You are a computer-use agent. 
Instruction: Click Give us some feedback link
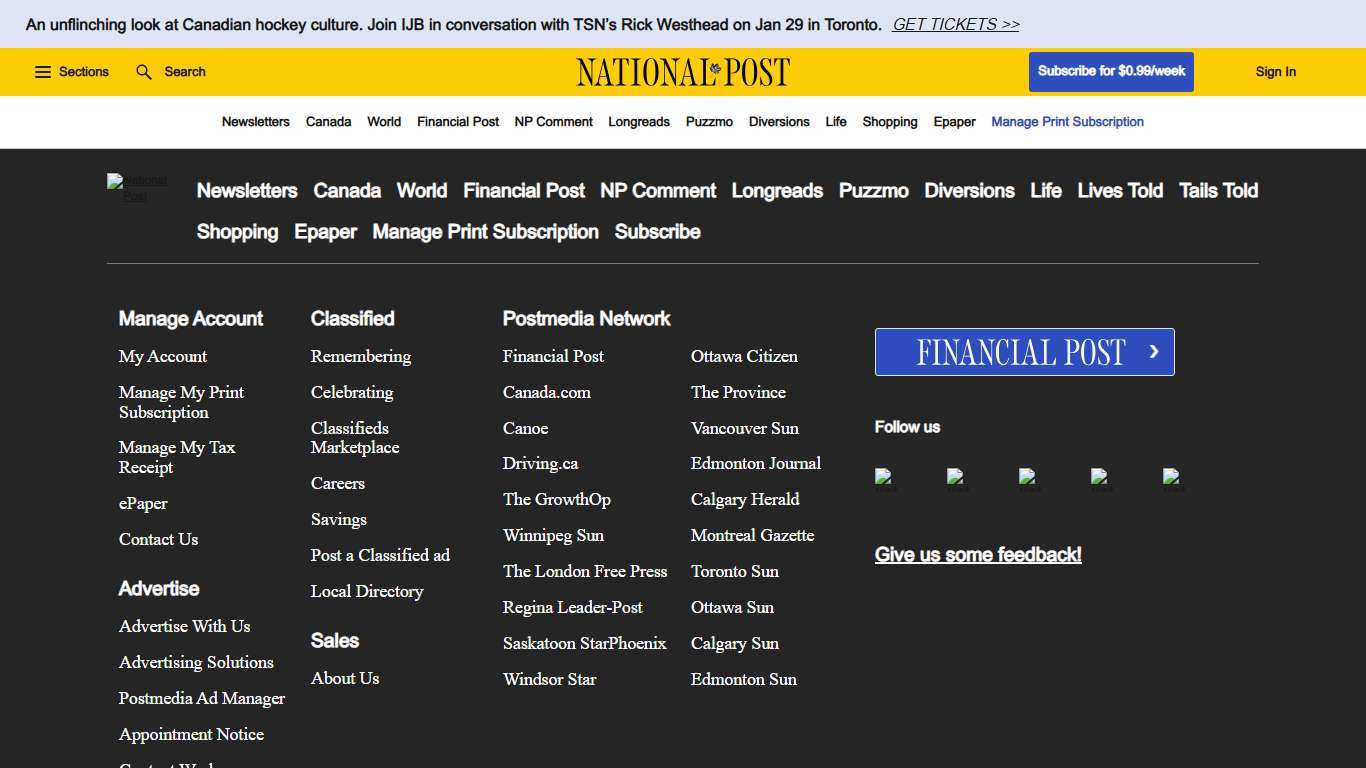(977, 554)
